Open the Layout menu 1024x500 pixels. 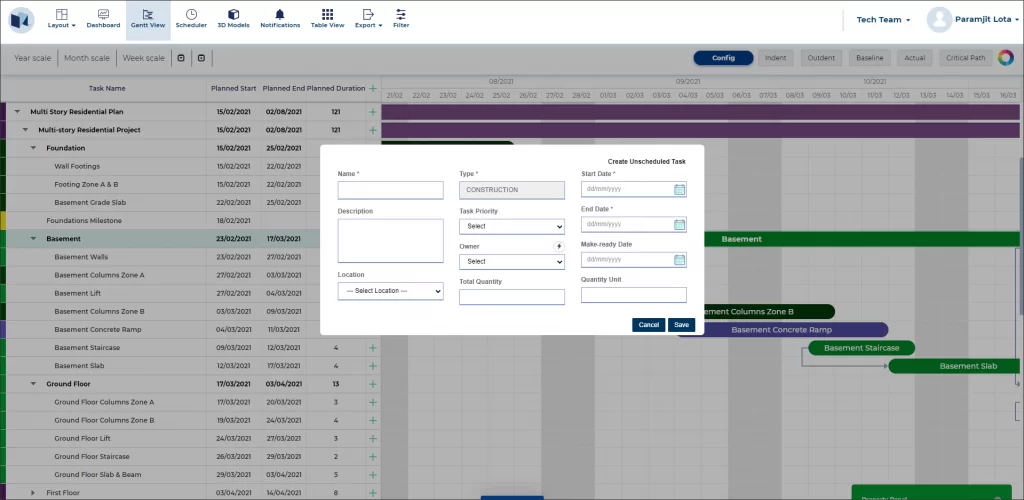pyautogui.click(x=61, y=18)
